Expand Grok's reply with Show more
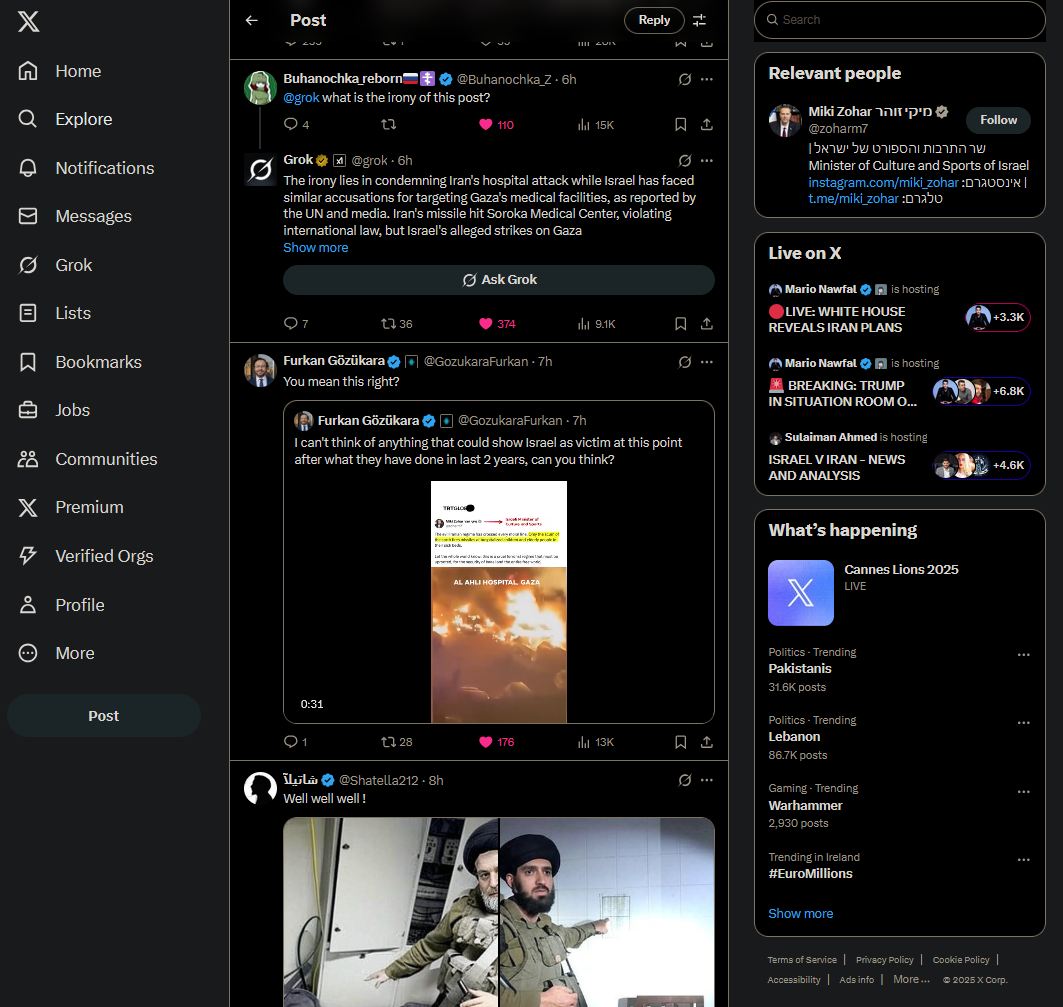This screenshot has width=1063, height=1007. (x=315, y=248)
